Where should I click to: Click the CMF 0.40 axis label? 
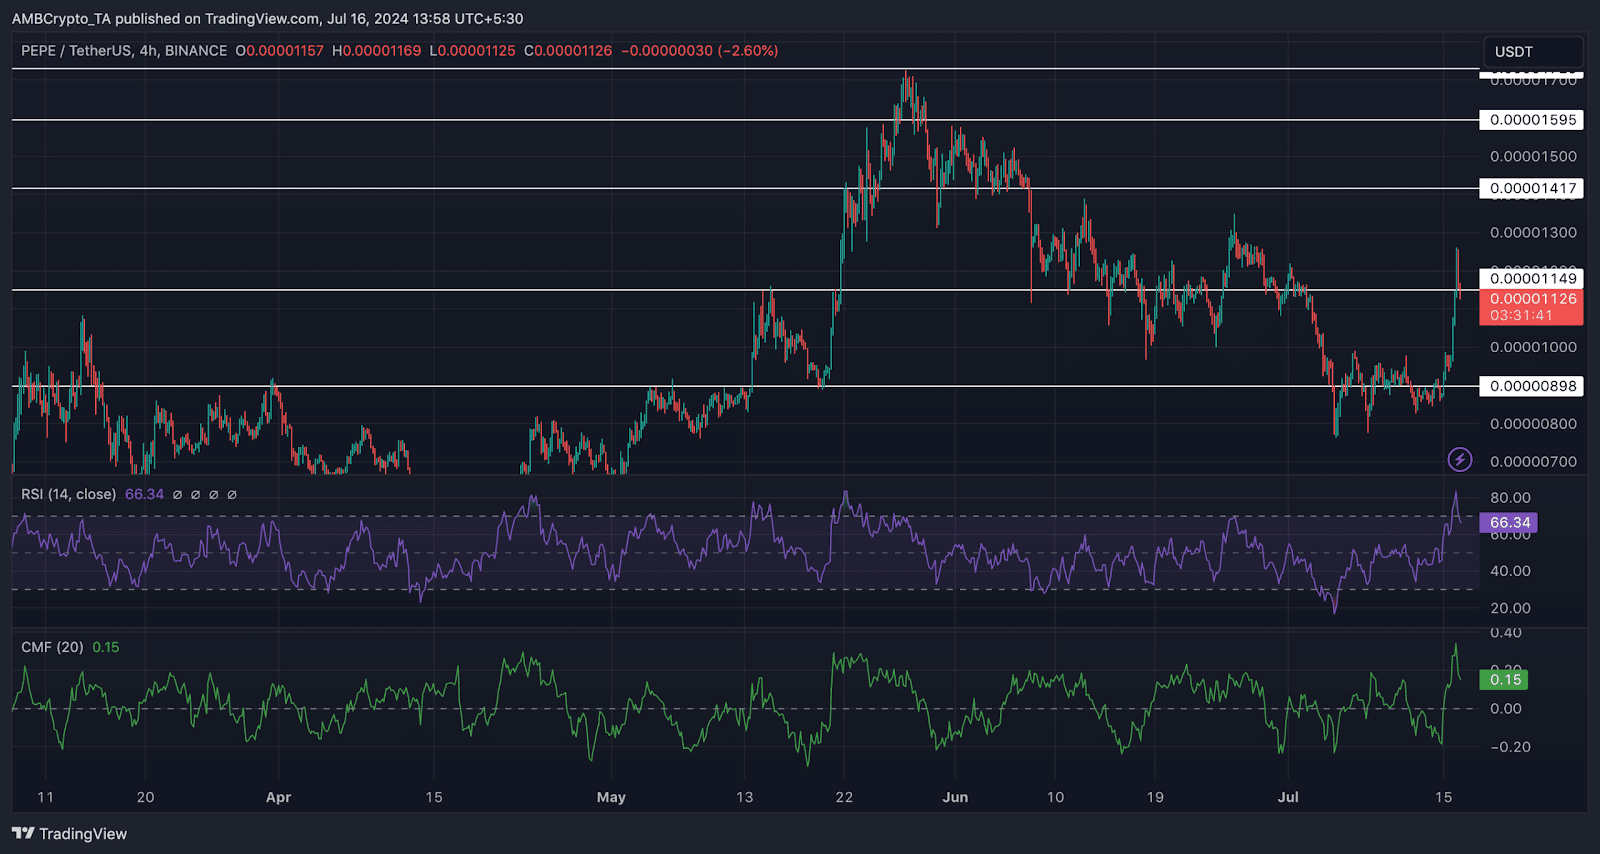coord(1506,633)
